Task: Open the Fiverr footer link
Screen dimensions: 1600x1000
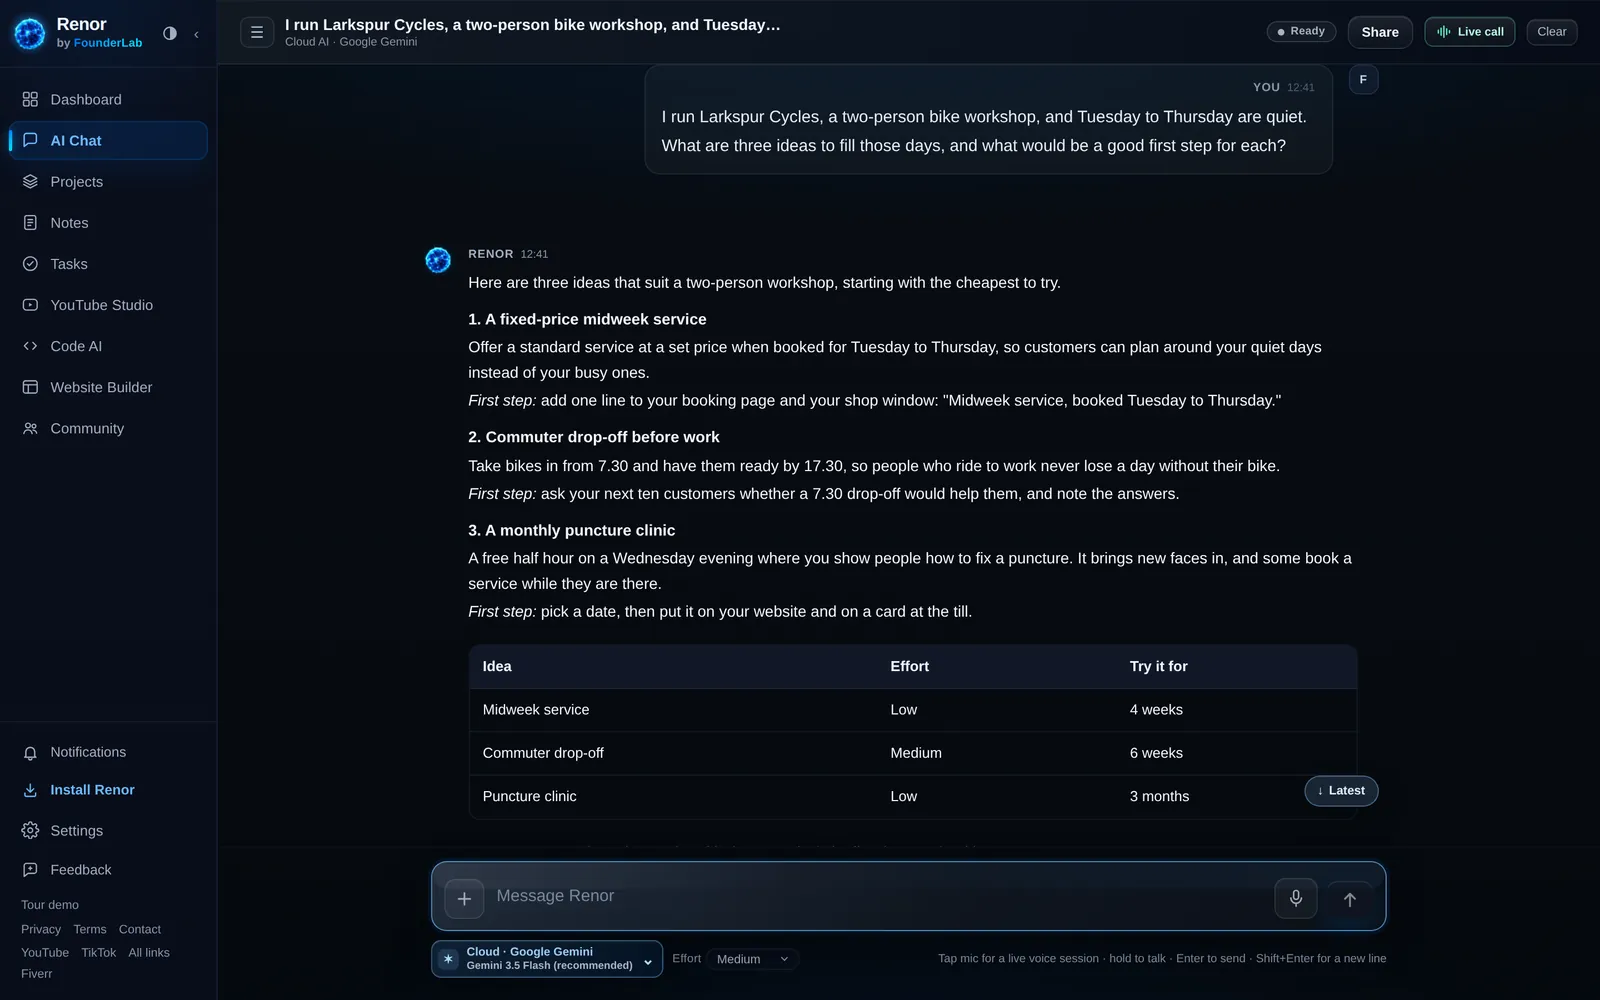Action: pyautogui.click(x=37, y=974)
